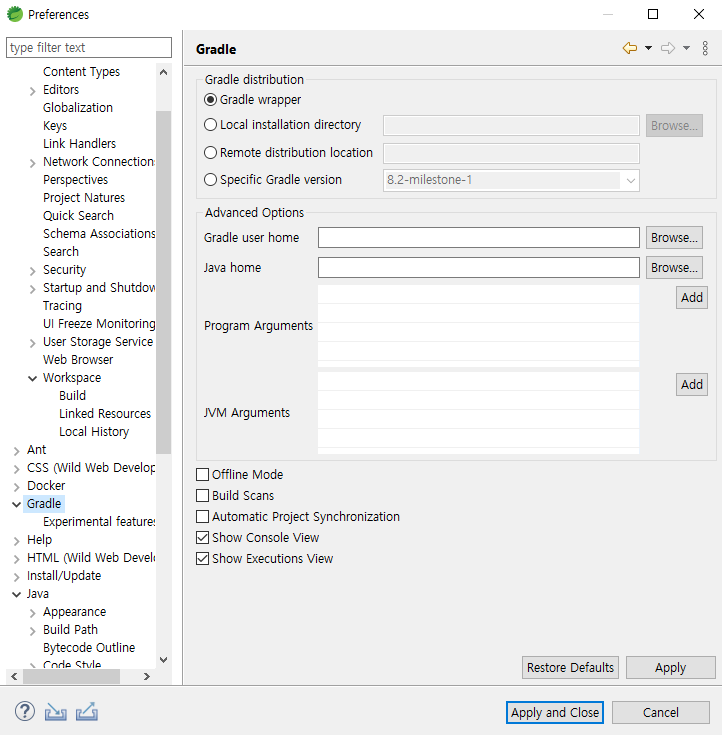Click the Gradle user home field

coord(479,238)
